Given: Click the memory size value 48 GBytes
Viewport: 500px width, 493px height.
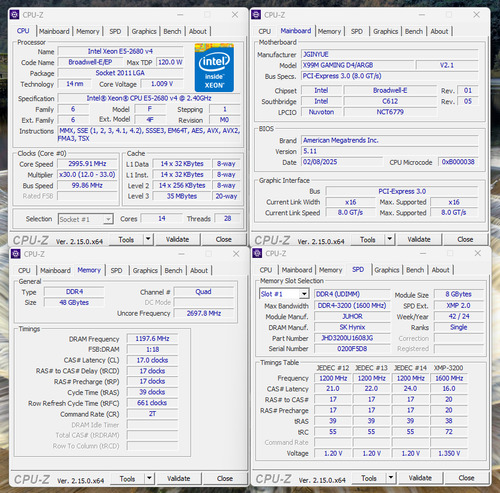Looking at the screenshot, I should point(74,302).
